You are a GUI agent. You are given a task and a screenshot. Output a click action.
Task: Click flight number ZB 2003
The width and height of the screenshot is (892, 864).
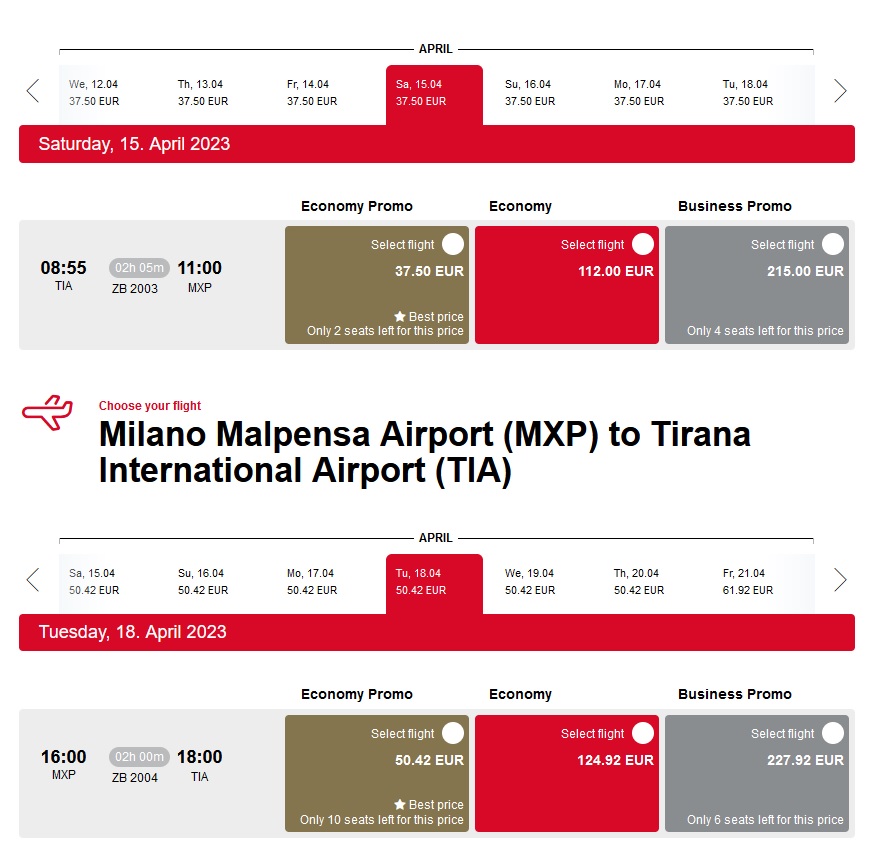click(135, 289)
